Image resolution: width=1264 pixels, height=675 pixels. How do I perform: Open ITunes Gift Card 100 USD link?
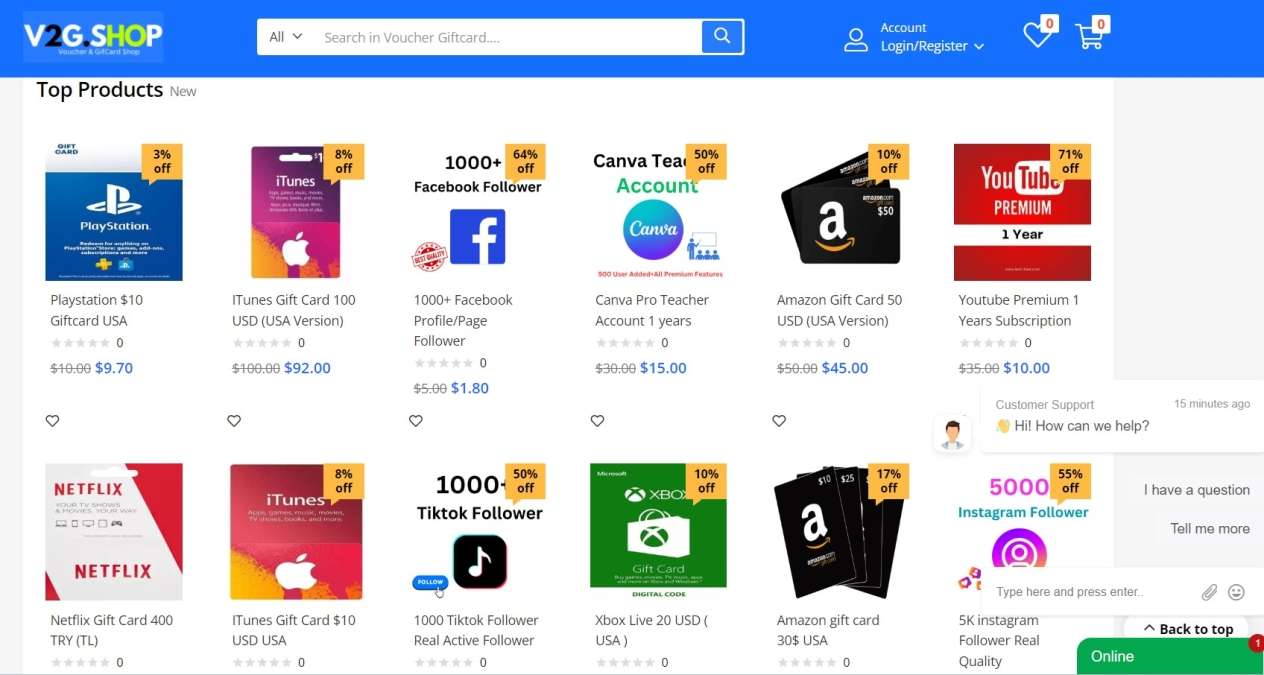(294, 310)
